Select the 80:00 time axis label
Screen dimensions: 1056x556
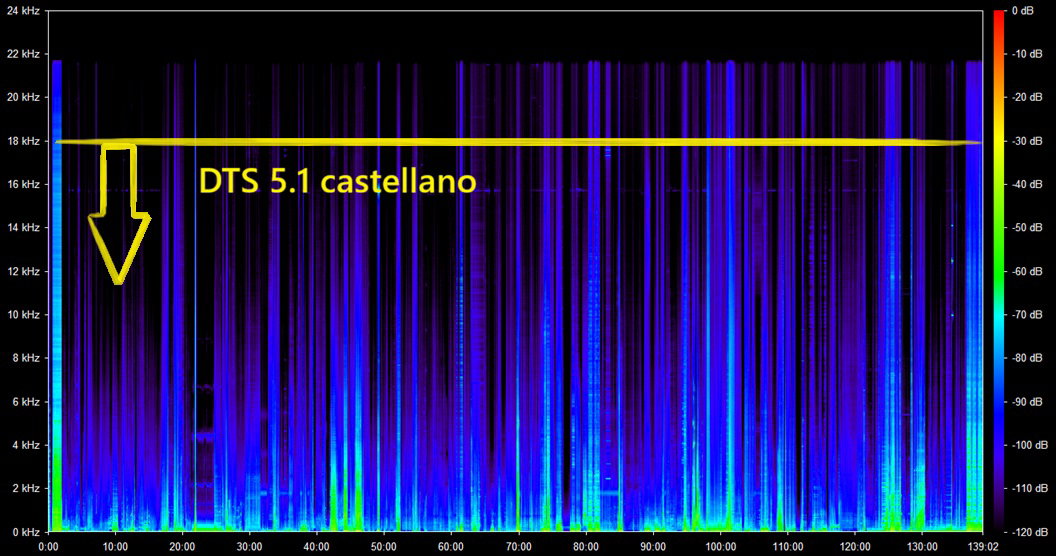[586, 547]
